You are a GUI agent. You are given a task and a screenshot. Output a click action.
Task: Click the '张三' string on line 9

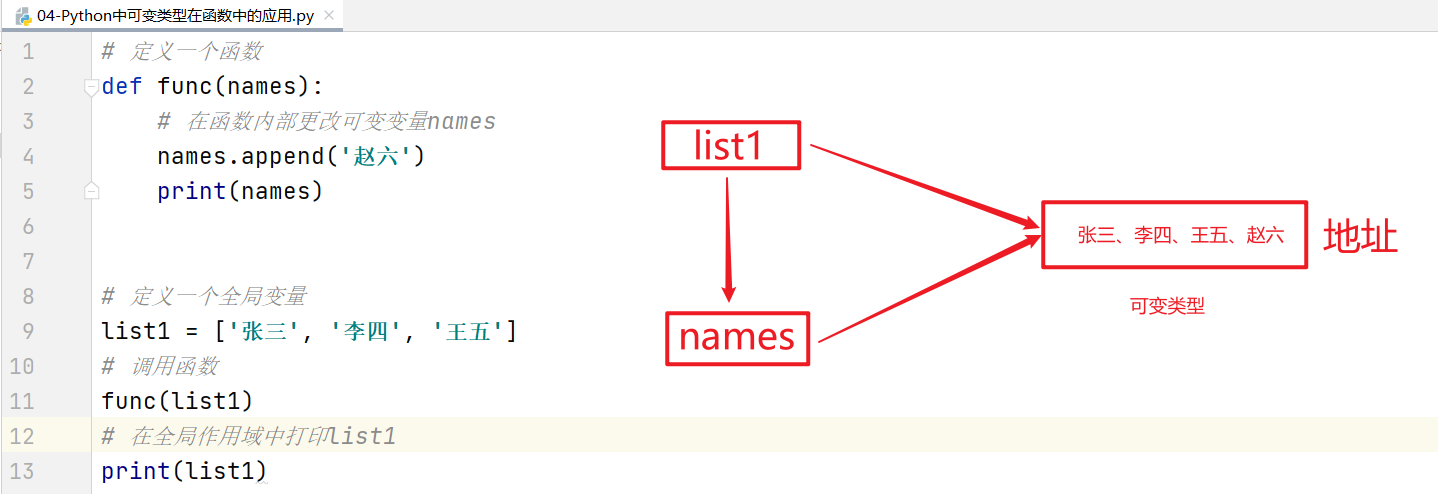266,331
